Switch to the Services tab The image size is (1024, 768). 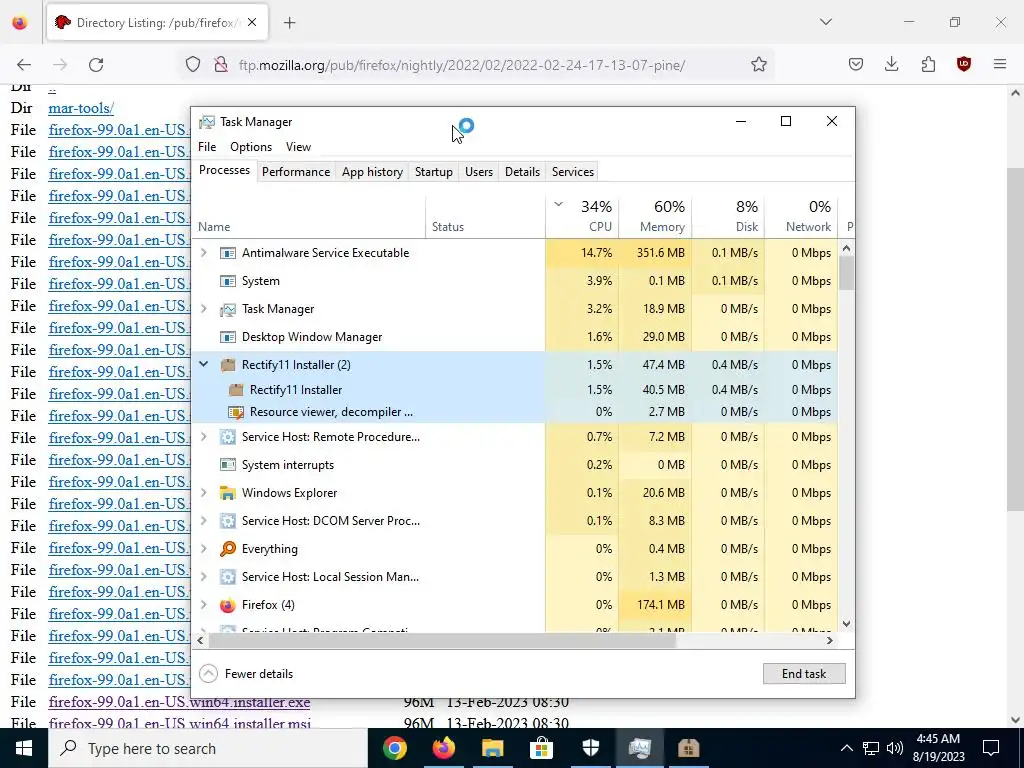pos(573,172)
